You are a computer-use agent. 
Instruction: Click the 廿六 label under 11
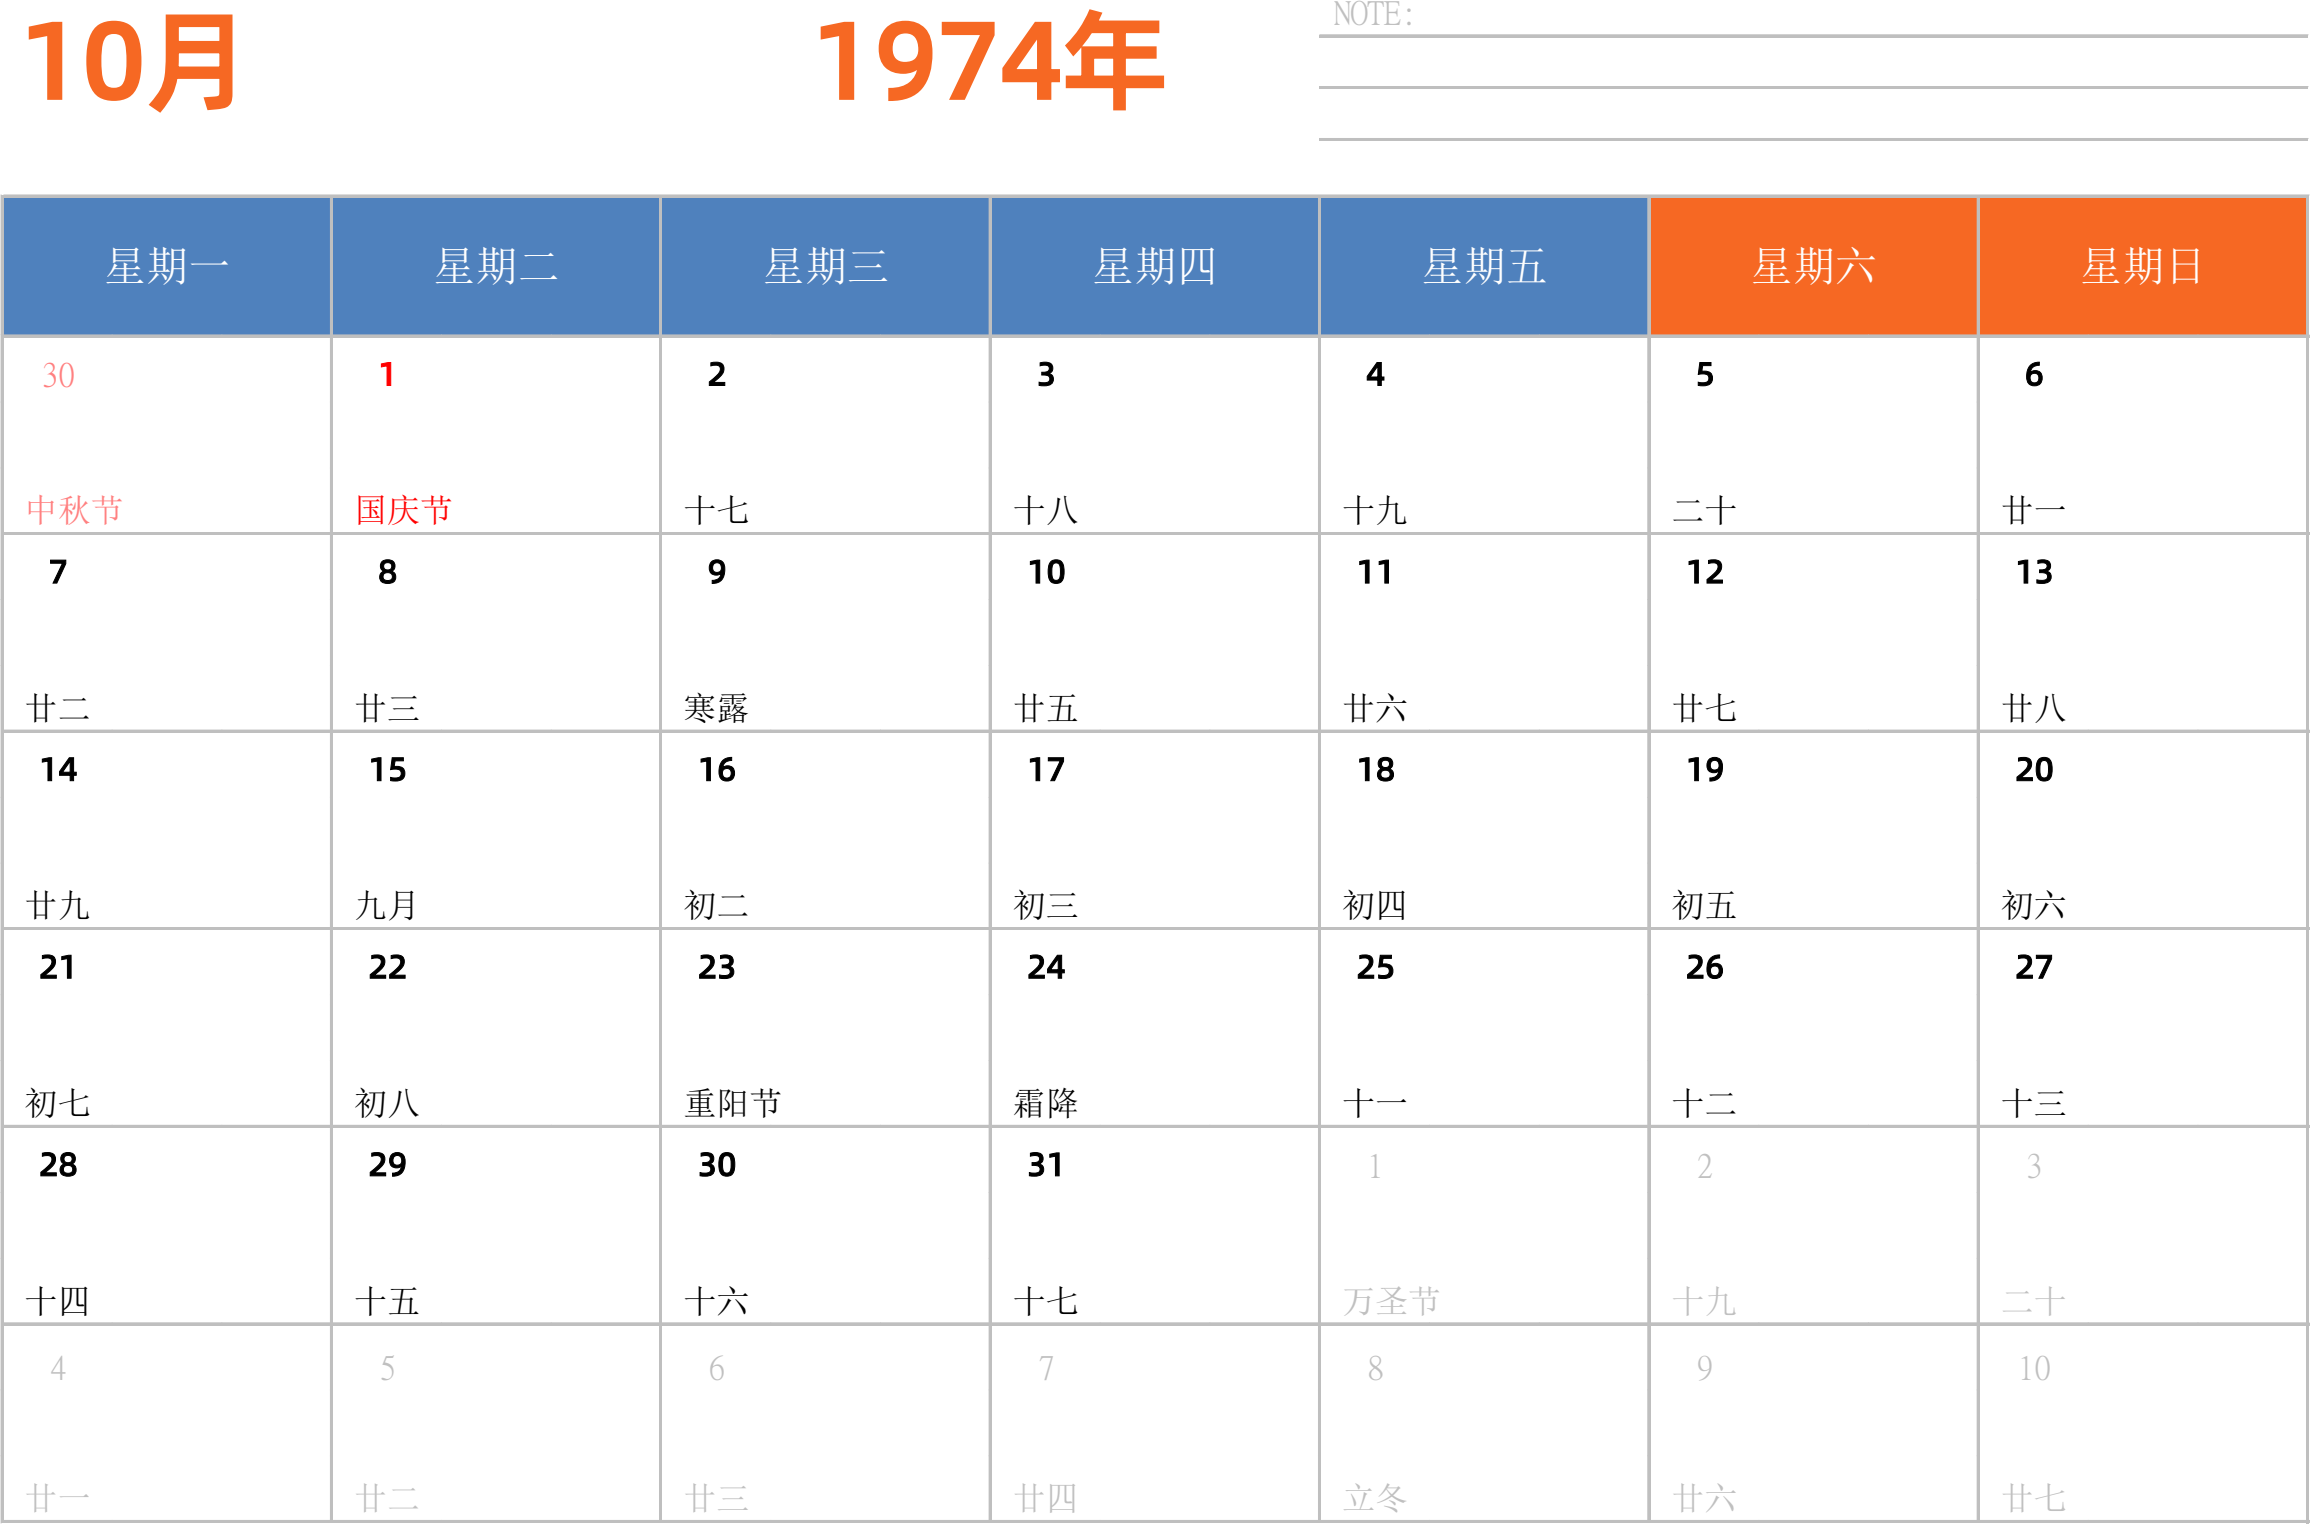click(x=1375, y=708)
